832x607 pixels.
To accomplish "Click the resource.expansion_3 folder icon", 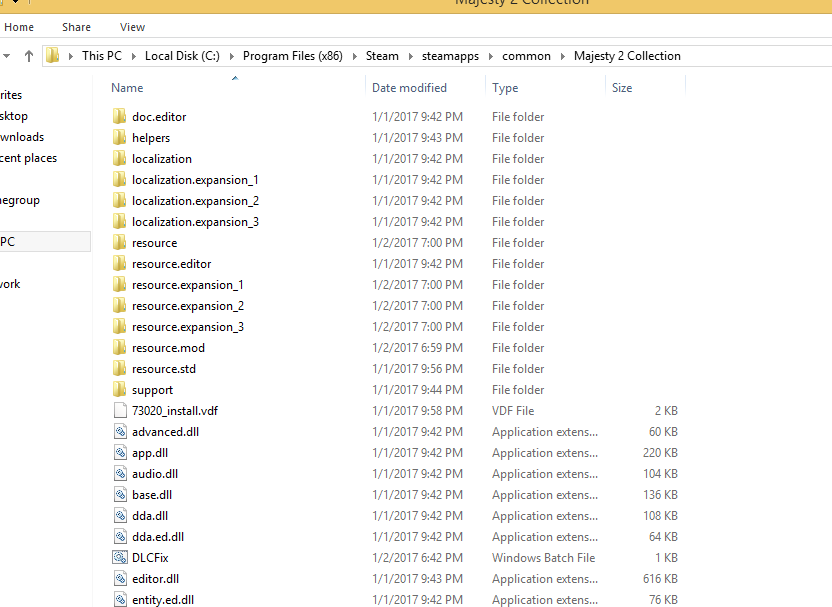I will point(119,326).
